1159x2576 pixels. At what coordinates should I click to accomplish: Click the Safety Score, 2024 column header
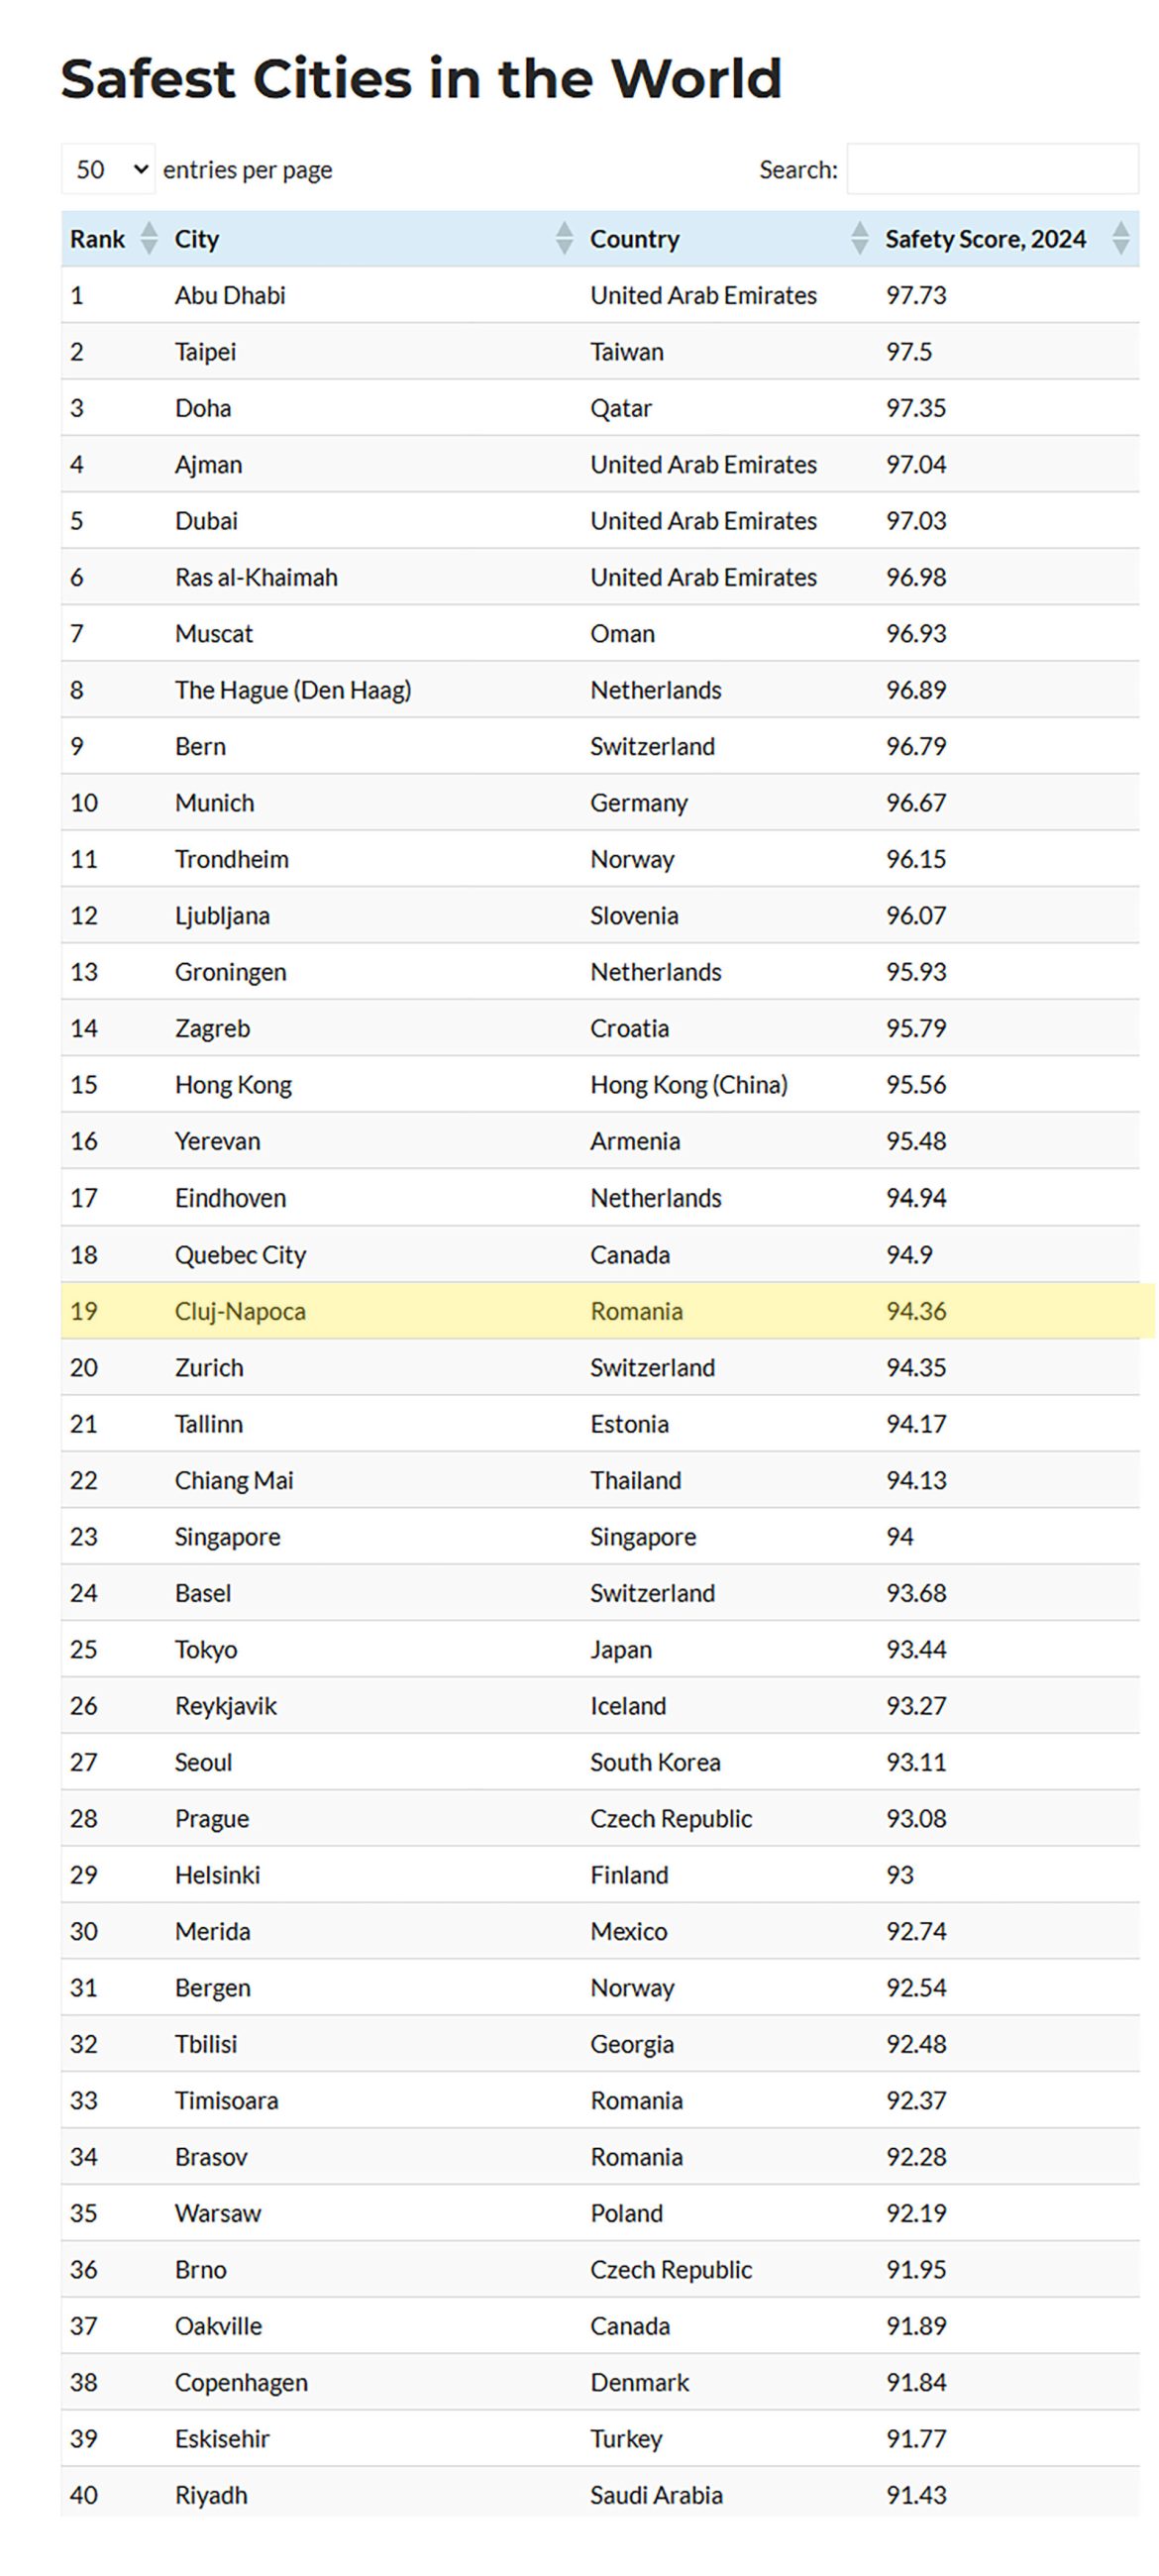[x=986, y=239]
